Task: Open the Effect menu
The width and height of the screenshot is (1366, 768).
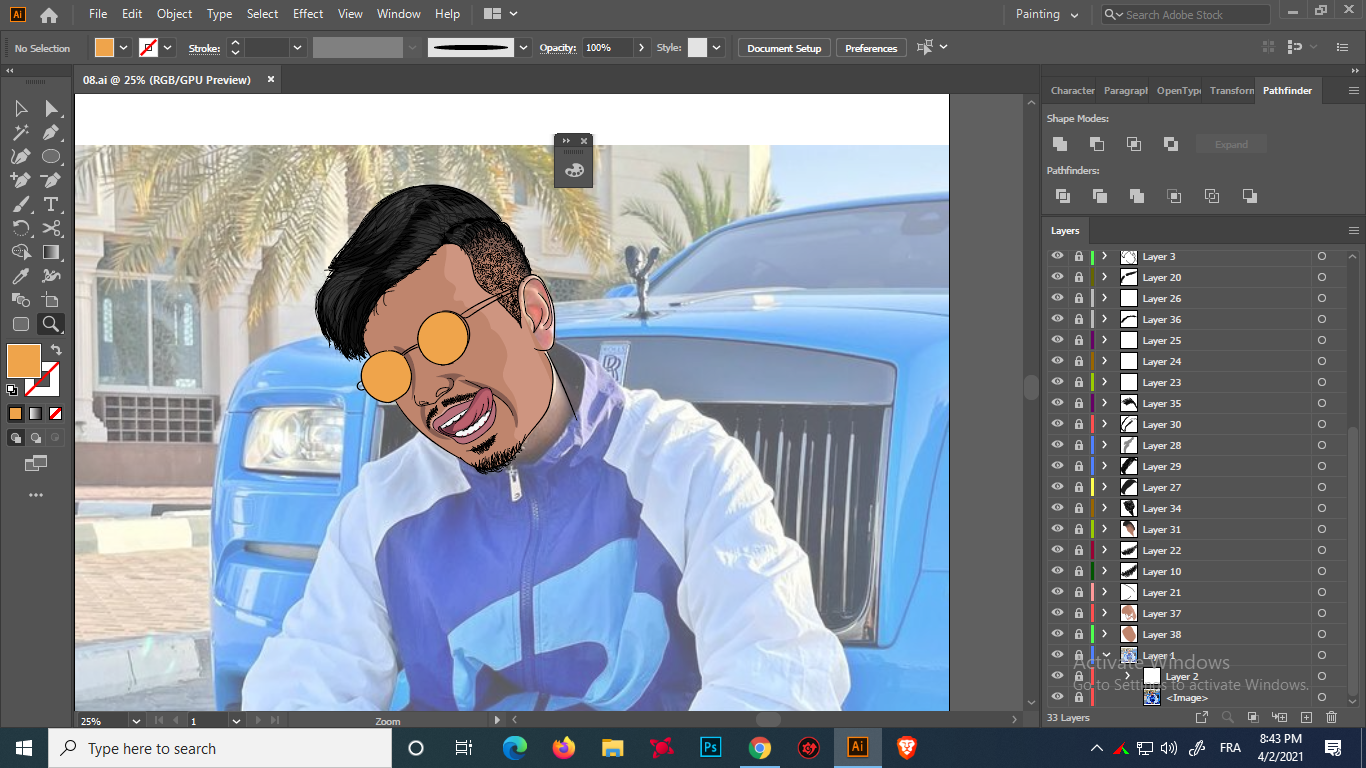Action: (x=308, y=14)
